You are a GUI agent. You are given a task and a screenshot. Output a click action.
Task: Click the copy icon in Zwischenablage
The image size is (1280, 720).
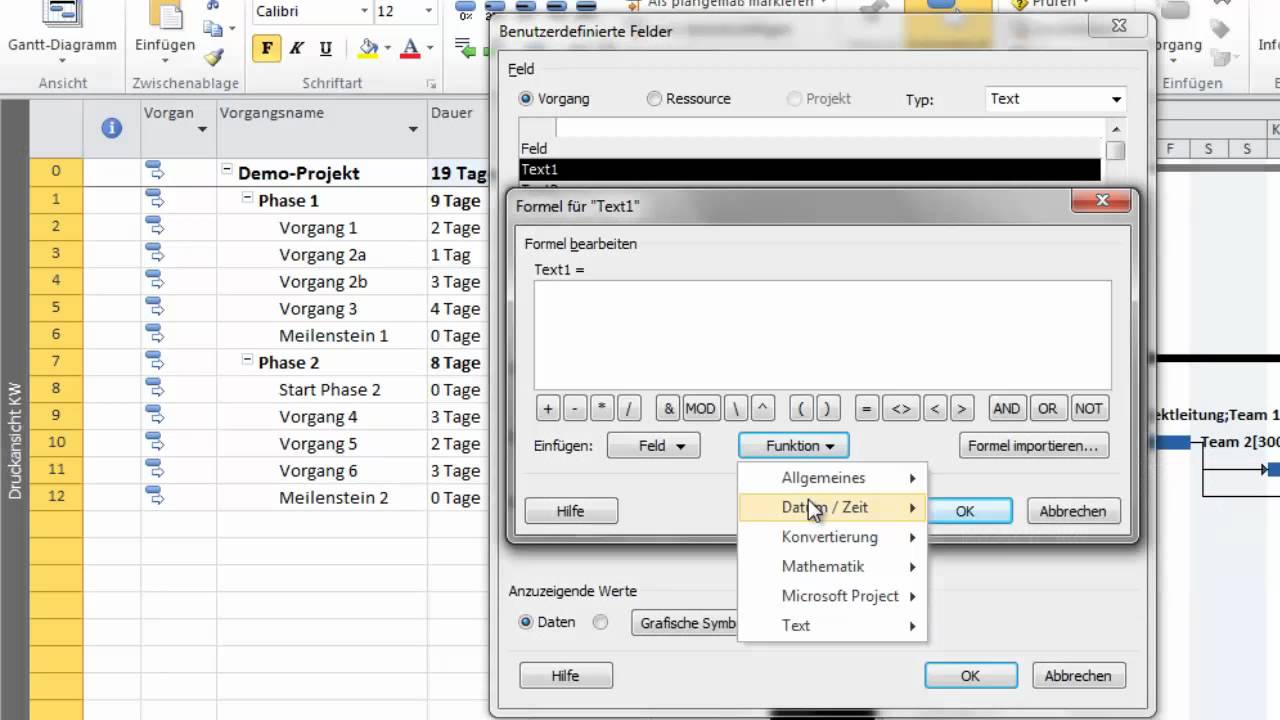point(212,30)
